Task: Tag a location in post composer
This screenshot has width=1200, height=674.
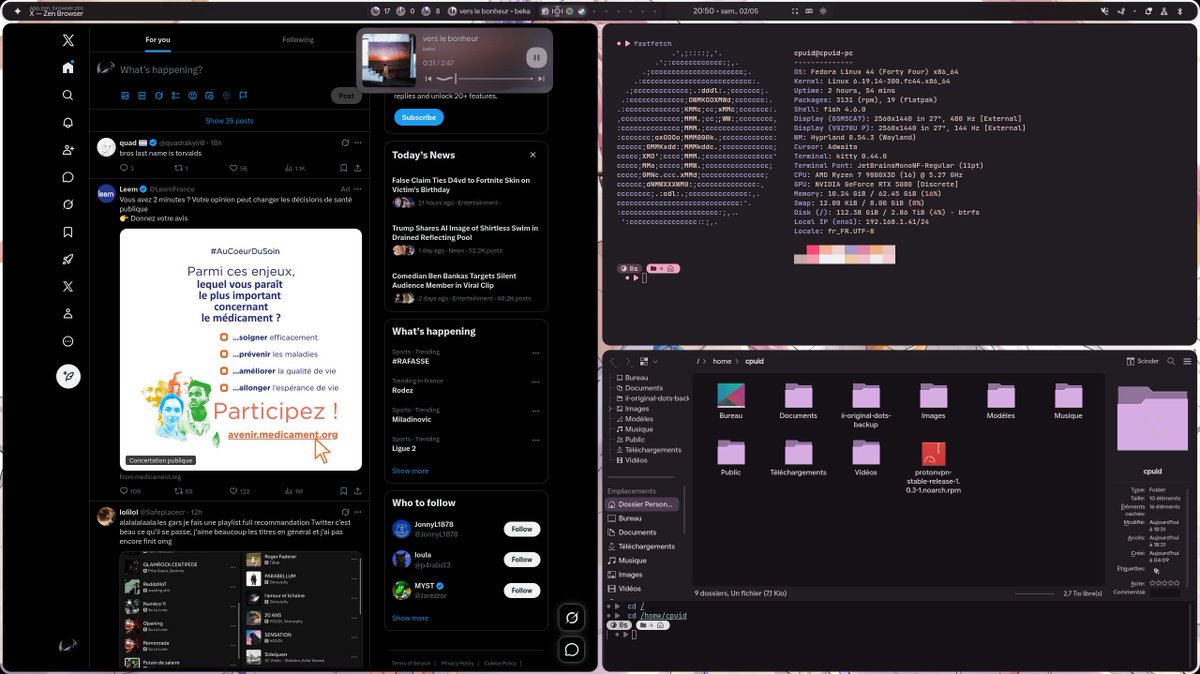Action: click(x=226, y=96)
